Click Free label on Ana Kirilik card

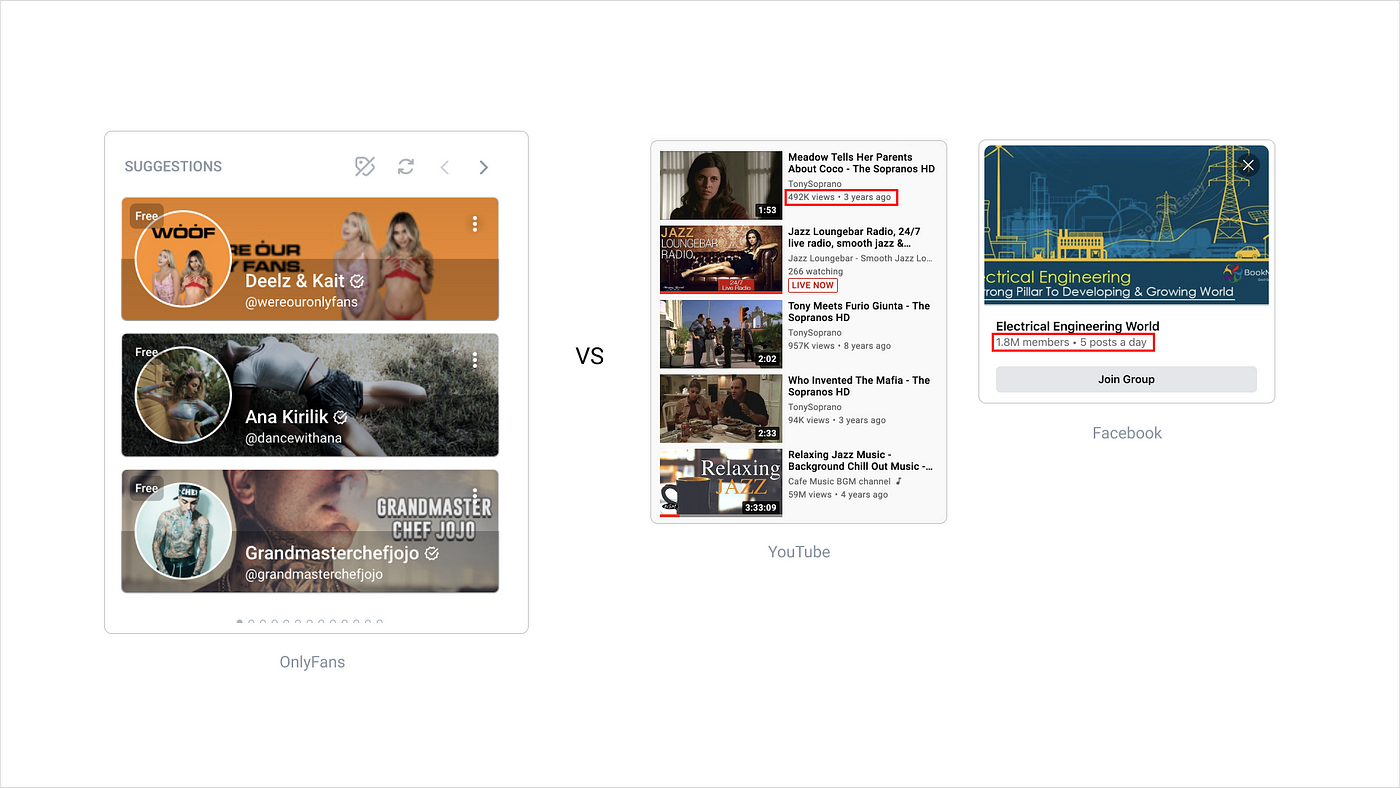coord(147,352)
